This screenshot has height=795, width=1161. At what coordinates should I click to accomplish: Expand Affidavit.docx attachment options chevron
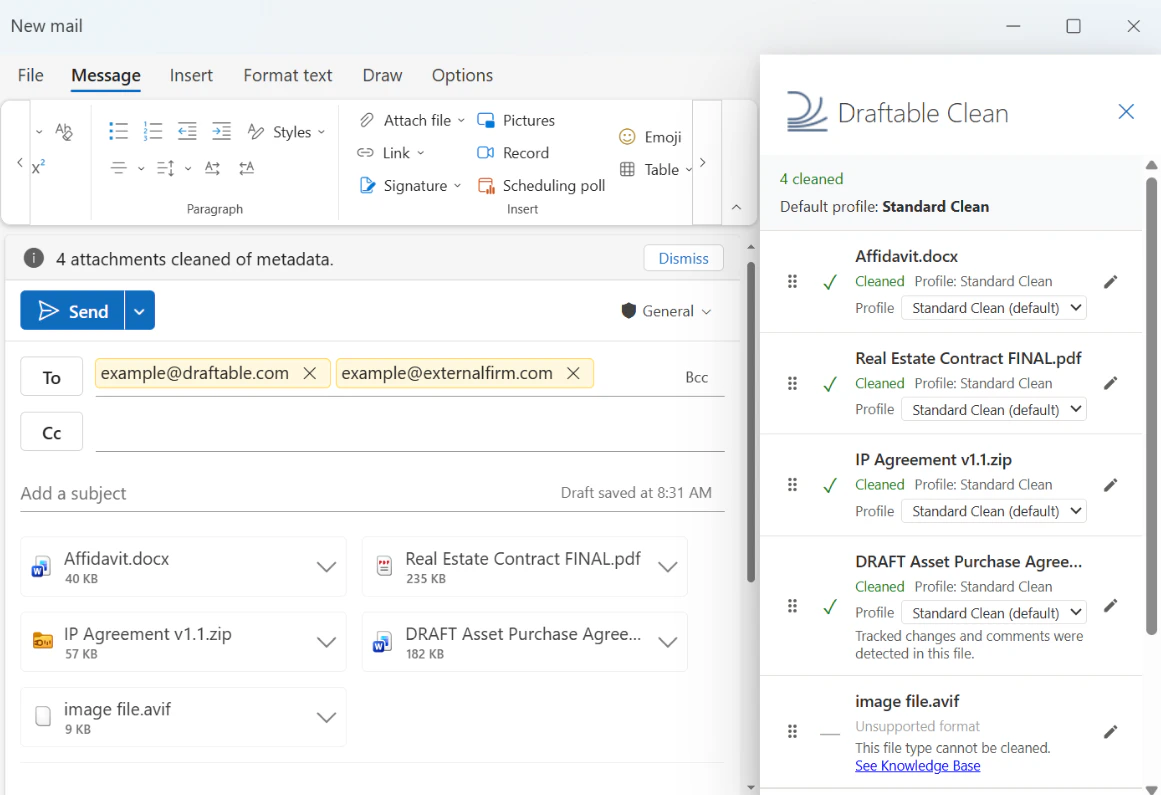click(x=327, y=567)
